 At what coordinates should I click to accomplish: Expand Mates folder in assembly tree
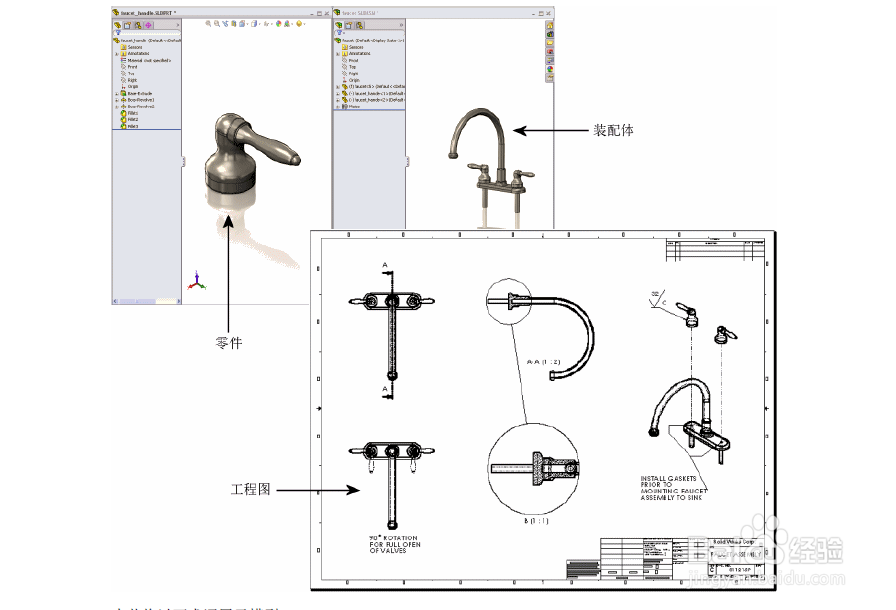point(338,107)
